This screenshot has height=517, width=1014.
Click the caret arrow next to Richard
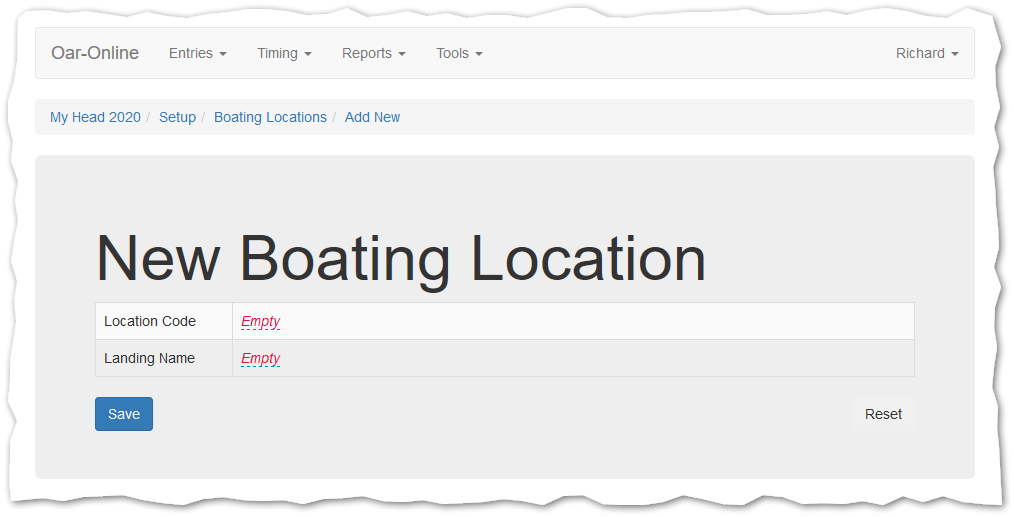(x=955, y=54)
